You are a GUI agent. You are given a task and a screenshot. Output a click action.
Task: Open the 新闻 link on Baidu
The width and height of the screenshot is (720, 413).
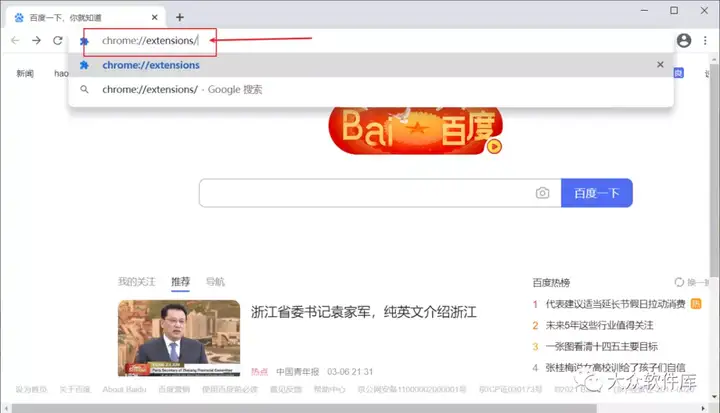coord(25,74)
